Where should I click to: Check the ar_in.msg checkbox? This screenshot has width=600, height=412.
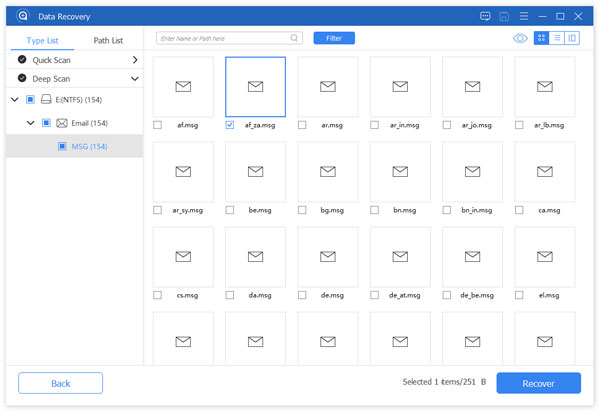coord(374,125)
